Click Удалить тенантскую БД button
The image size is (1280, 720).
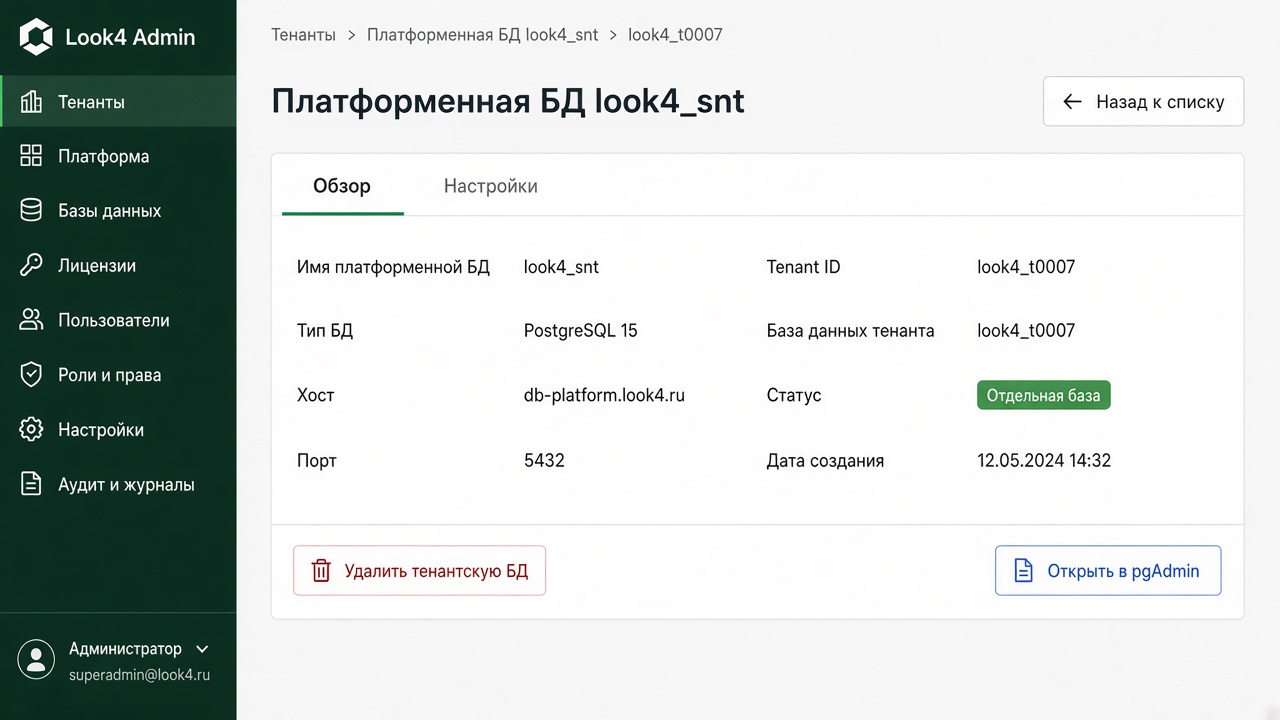[419, 571]
